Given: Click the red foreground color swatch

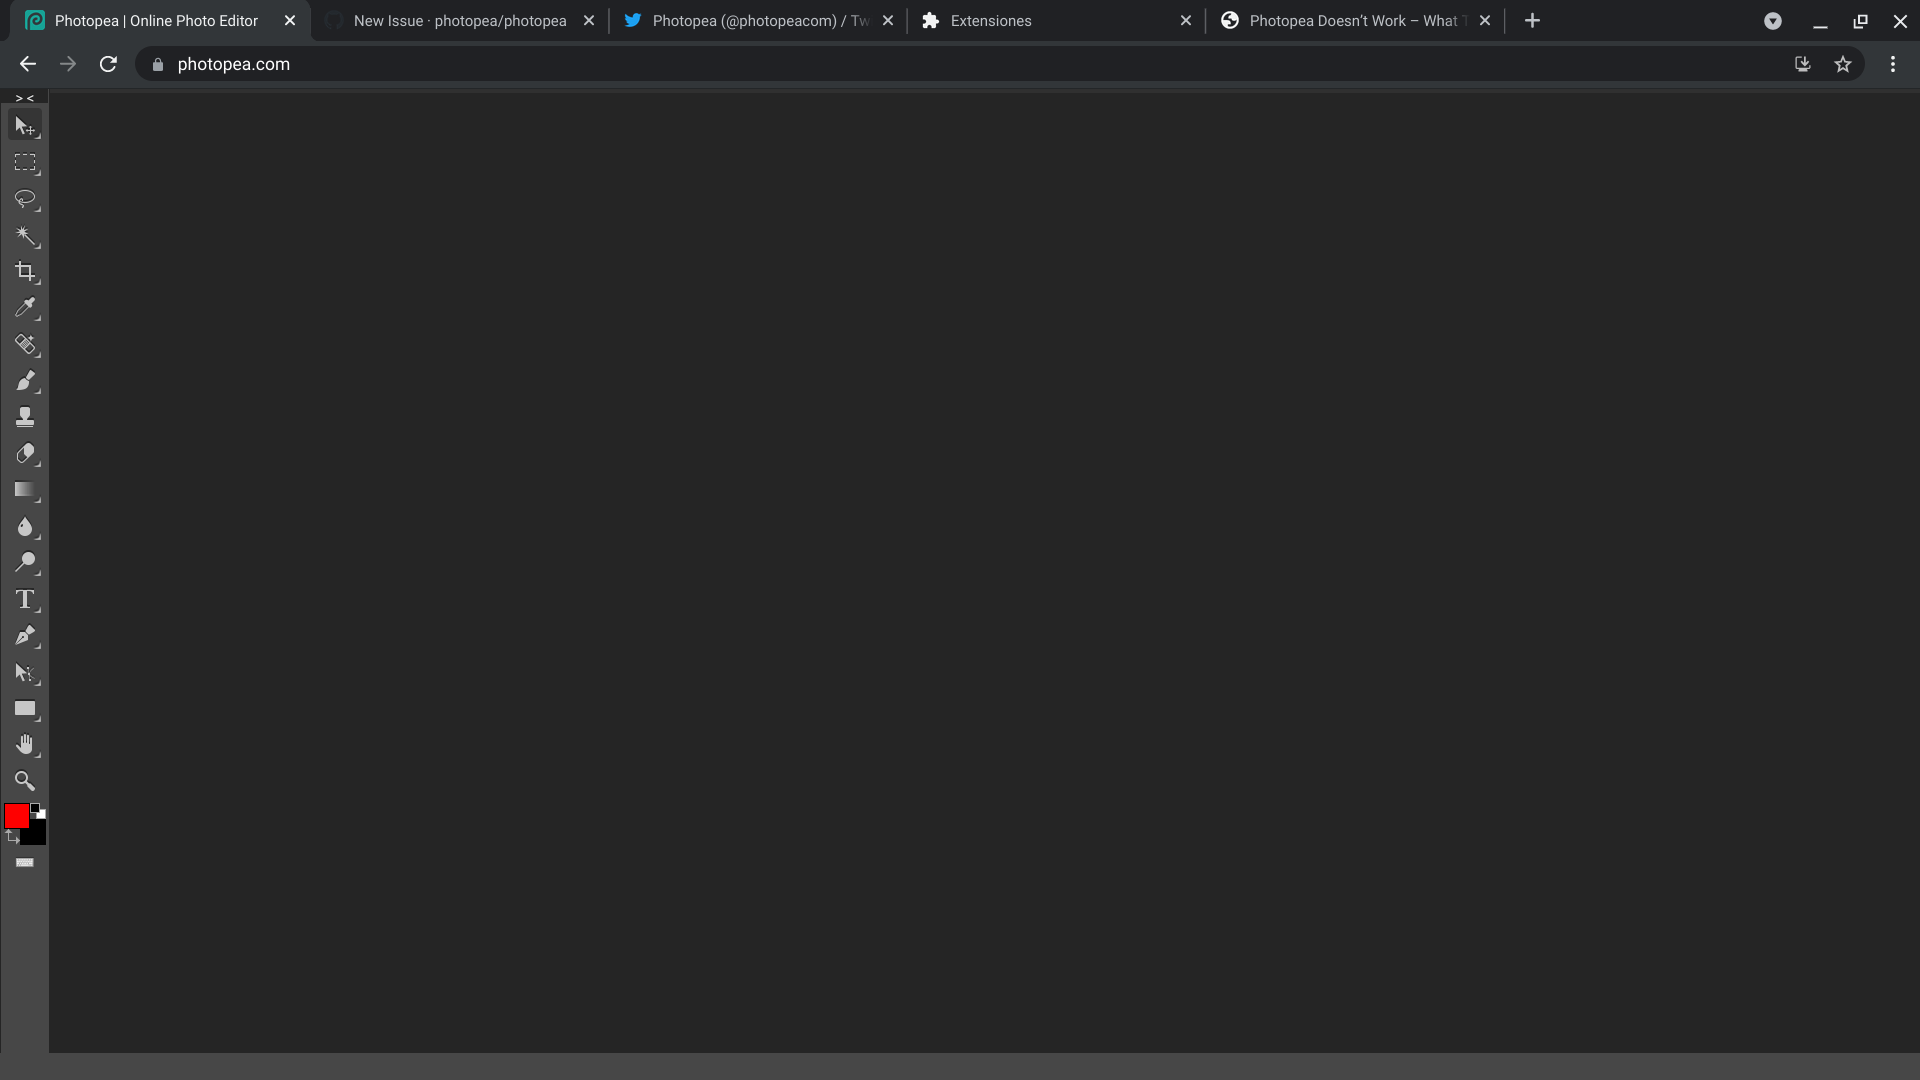Looking at the screenshot, I should click(16, 815).
